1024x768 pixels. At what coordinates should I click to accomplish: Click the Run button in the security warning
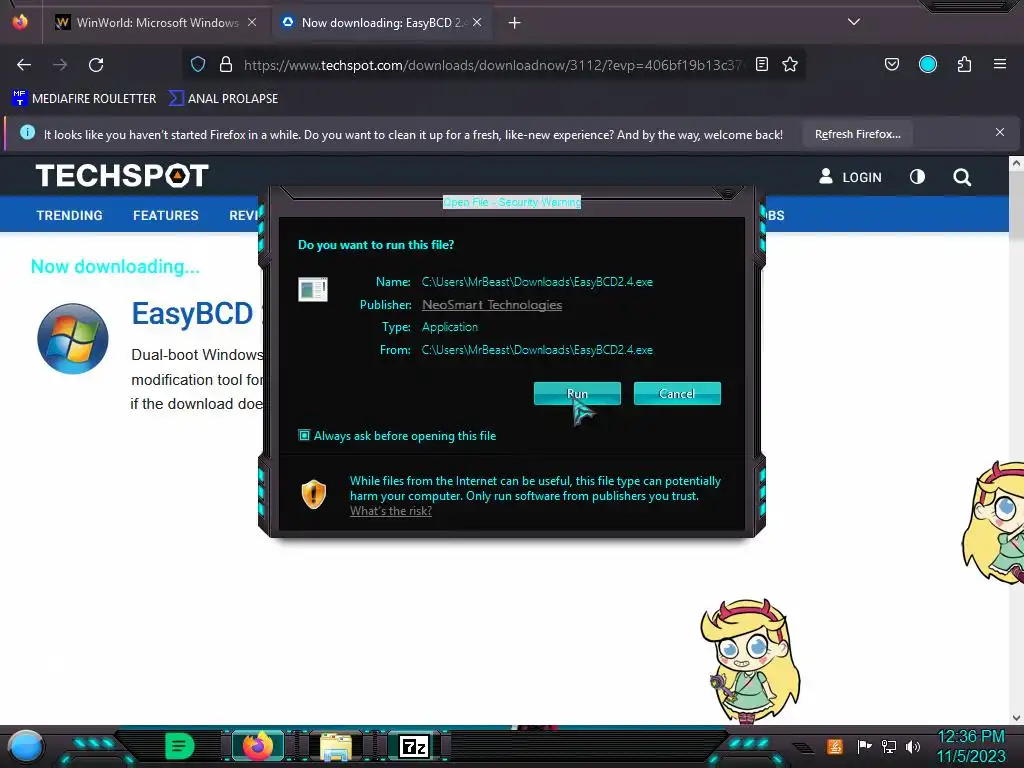coord(577,393)
